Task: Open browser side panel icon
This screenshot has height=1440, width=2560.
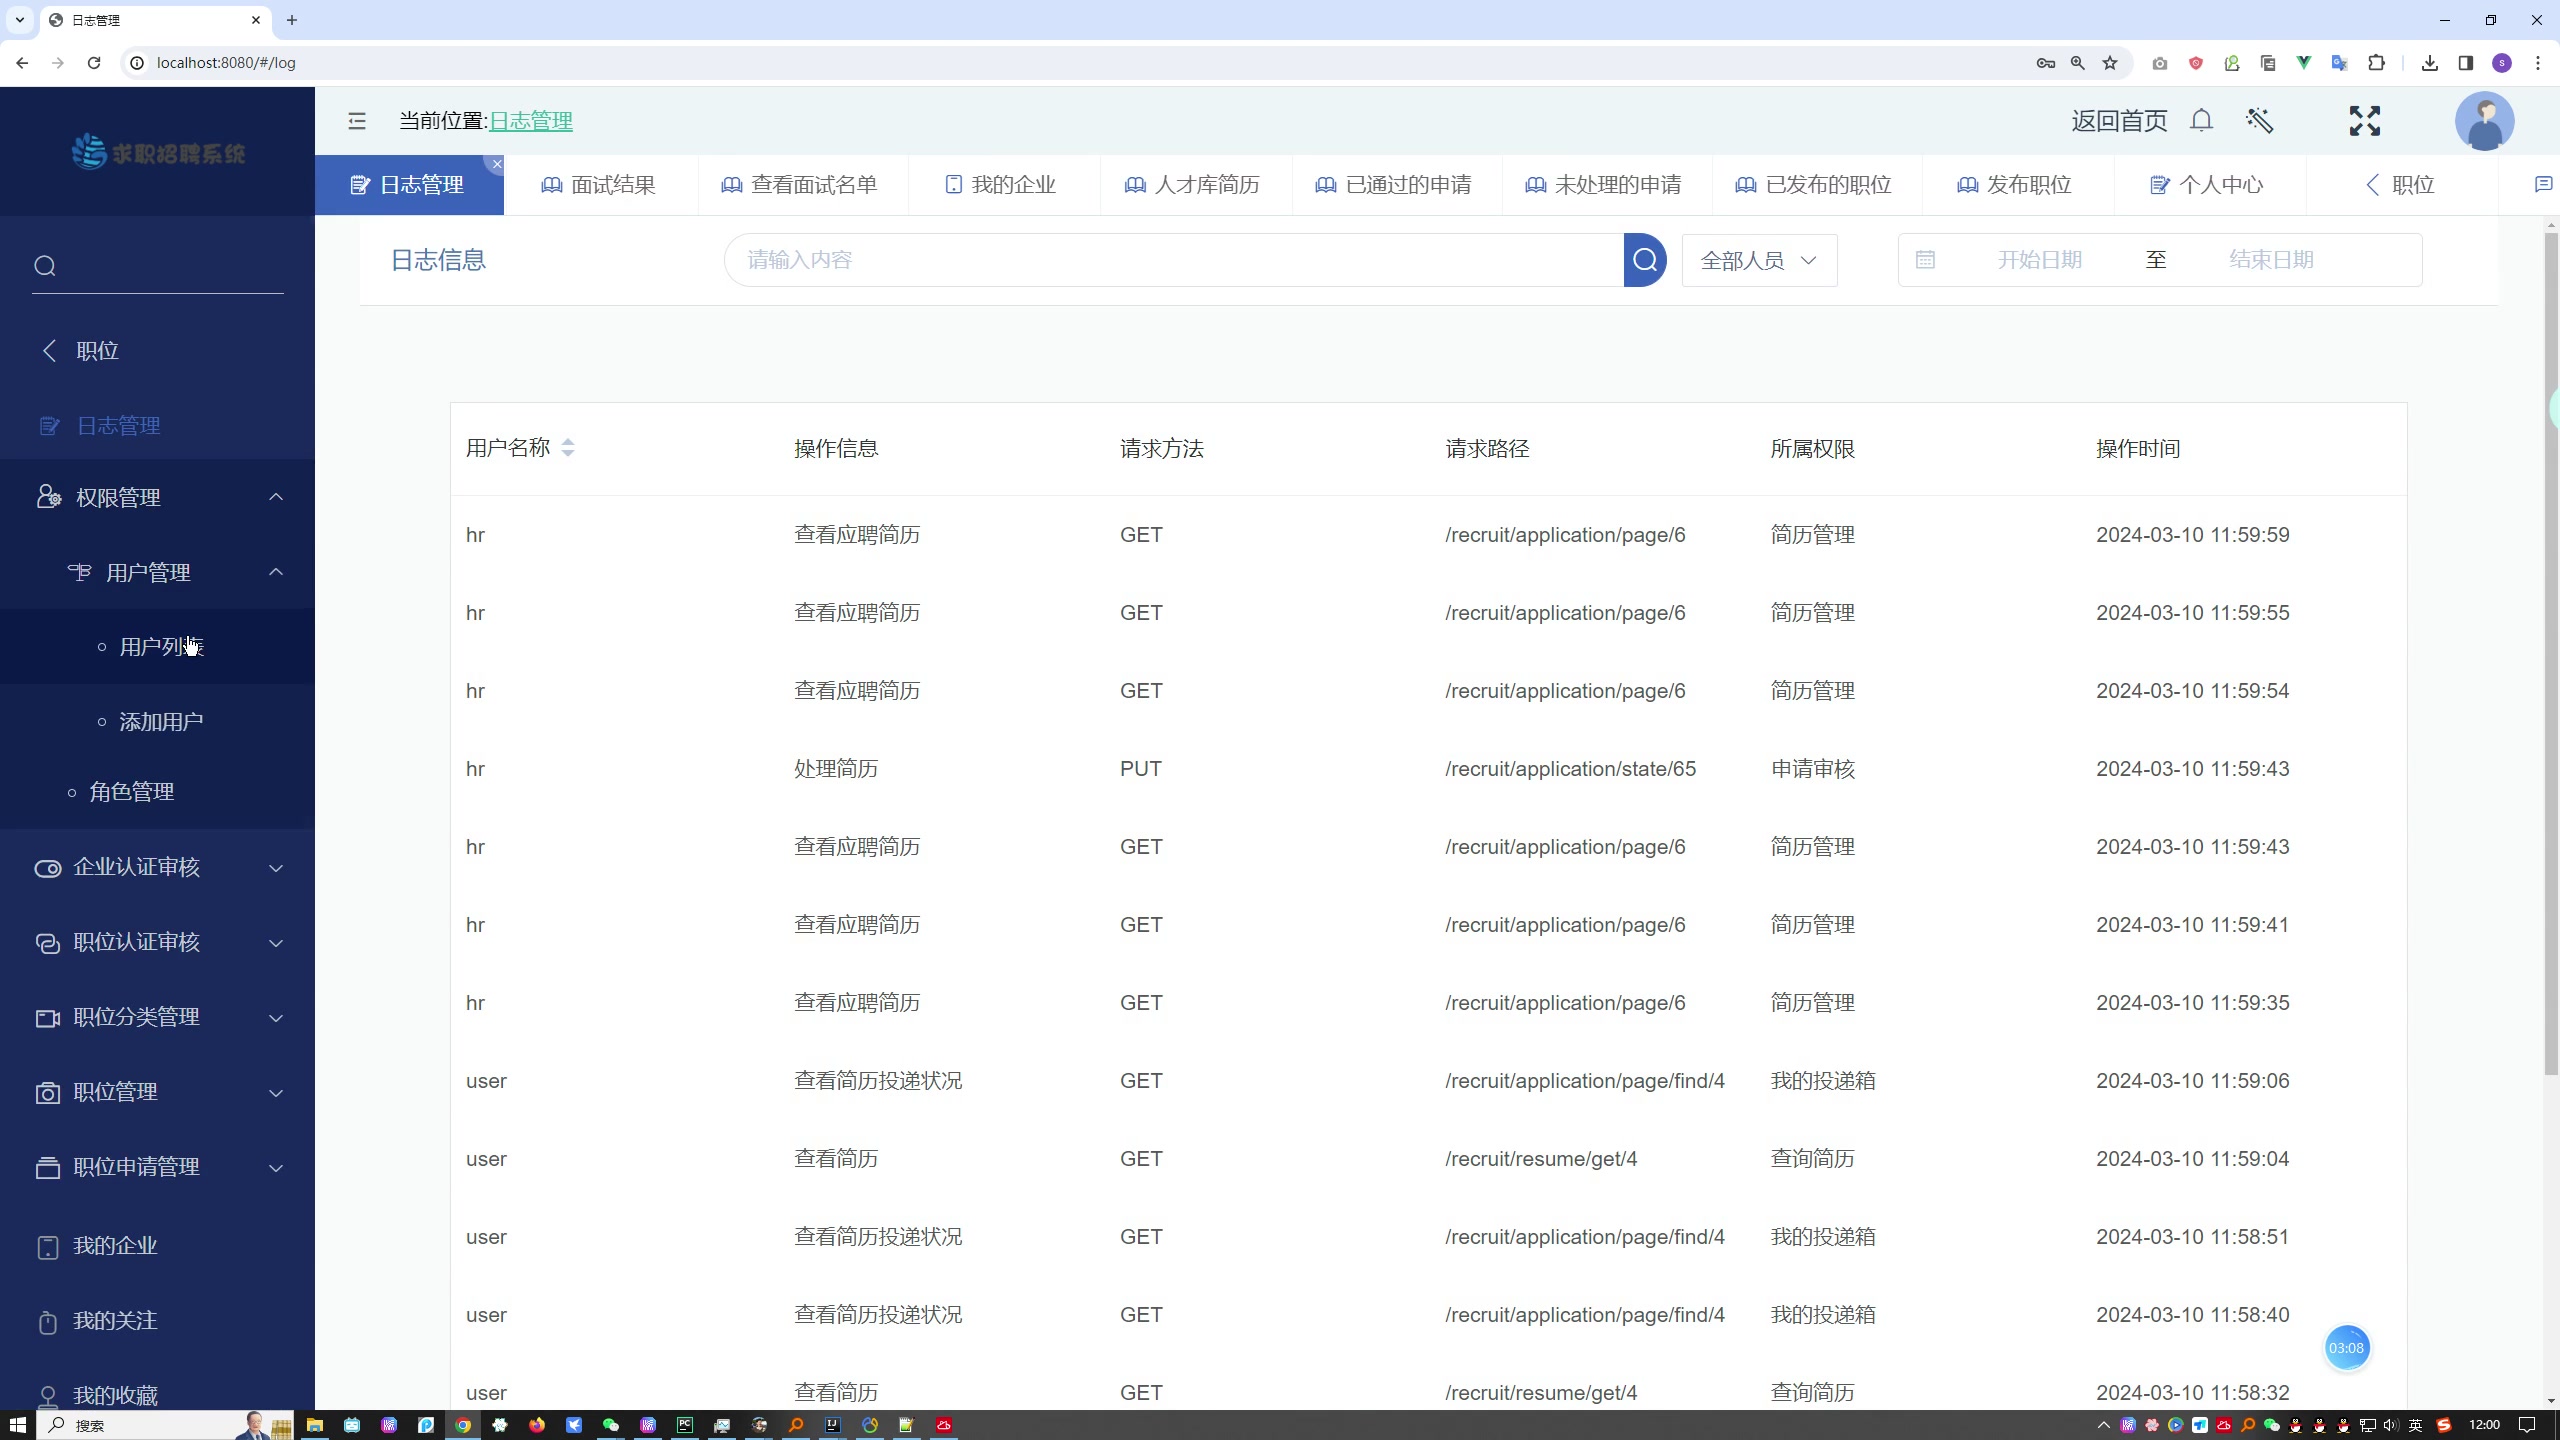Action: (2466, 63)
